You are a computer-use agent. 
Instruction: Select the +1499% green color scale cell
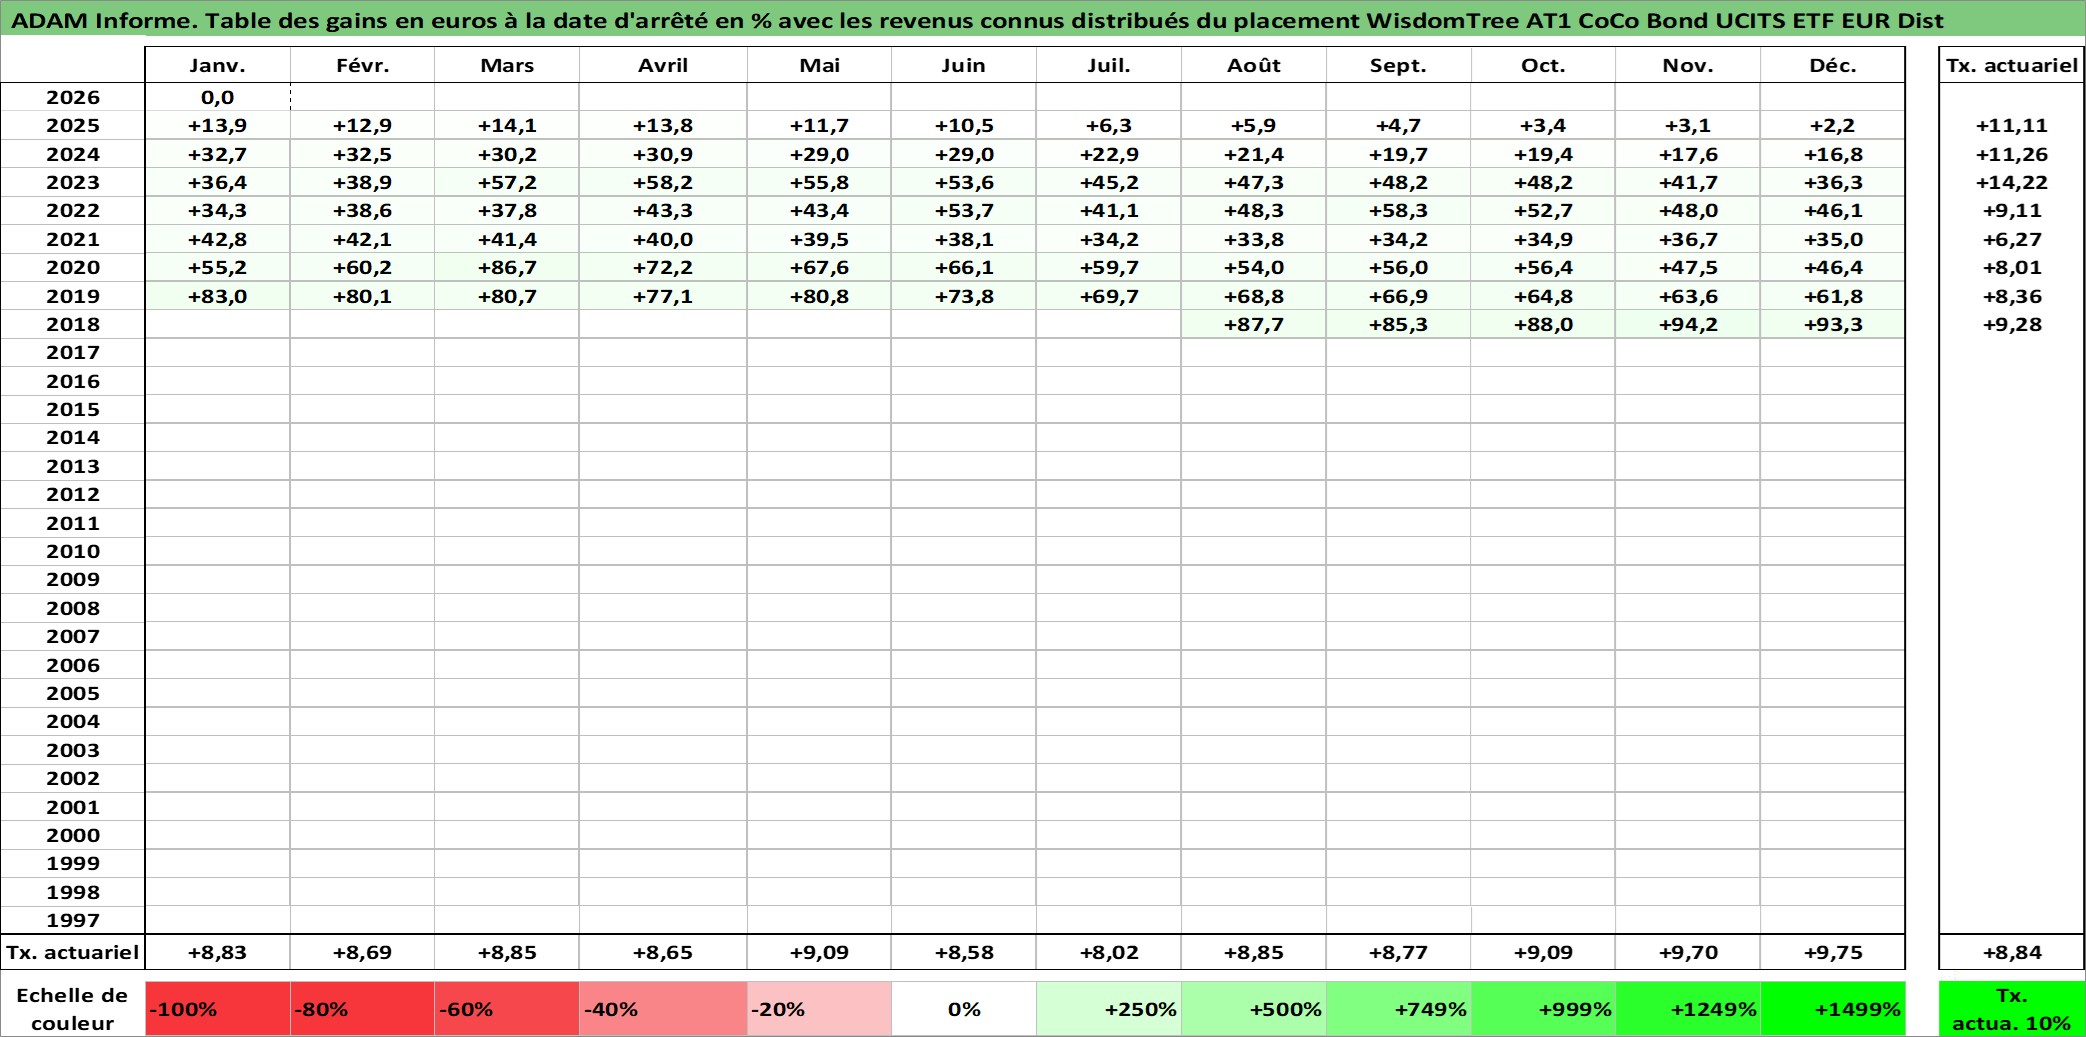point(1832,1009)
